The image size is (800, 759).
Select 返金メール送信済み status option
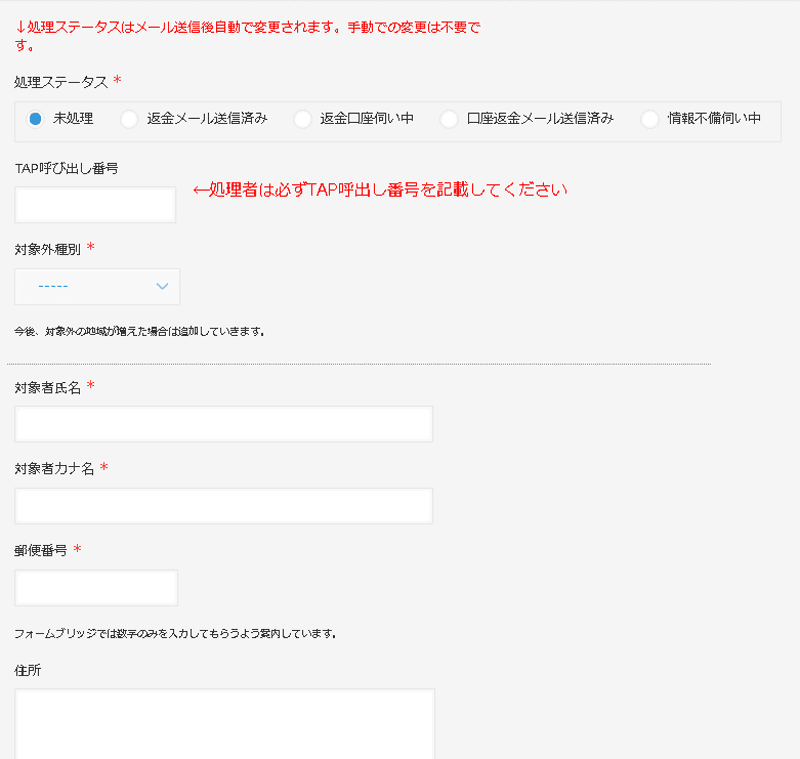[129, 119]
